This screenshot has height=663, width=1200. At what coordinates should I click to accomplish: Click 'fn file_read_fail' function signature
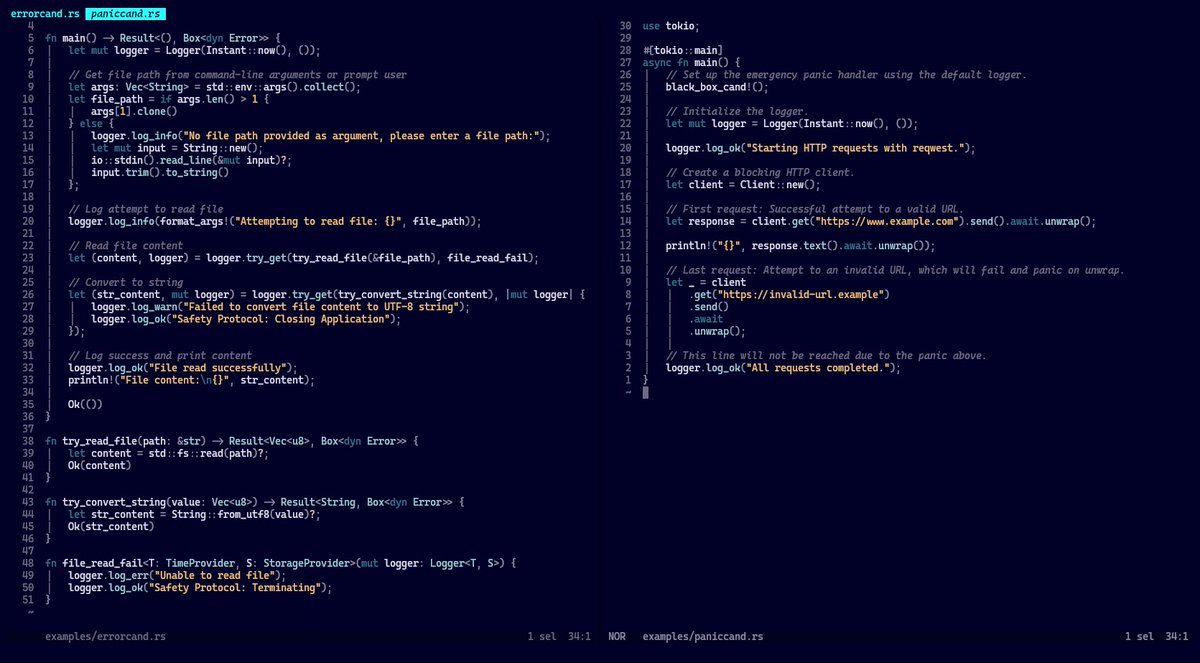(x=280, y=563)
